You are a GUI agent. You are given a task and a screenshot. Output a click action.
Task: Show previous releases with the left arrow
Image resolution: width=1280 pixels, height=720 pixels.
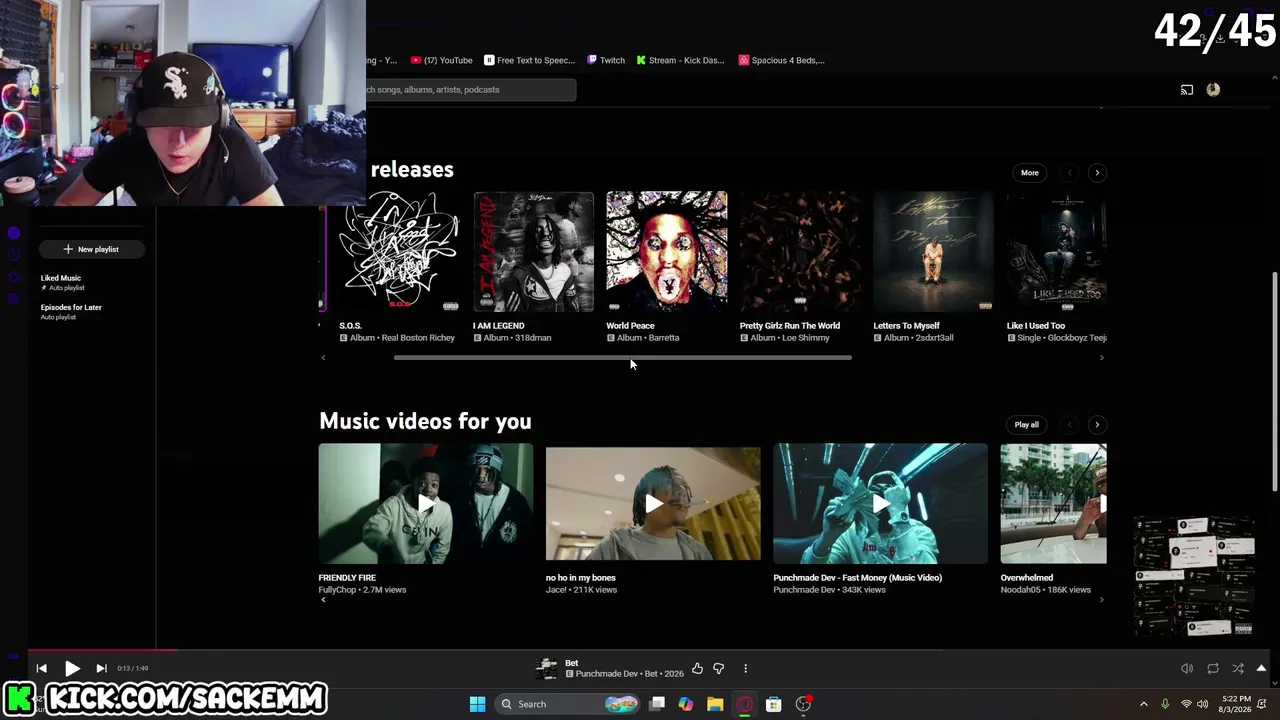pos(1069,173)
